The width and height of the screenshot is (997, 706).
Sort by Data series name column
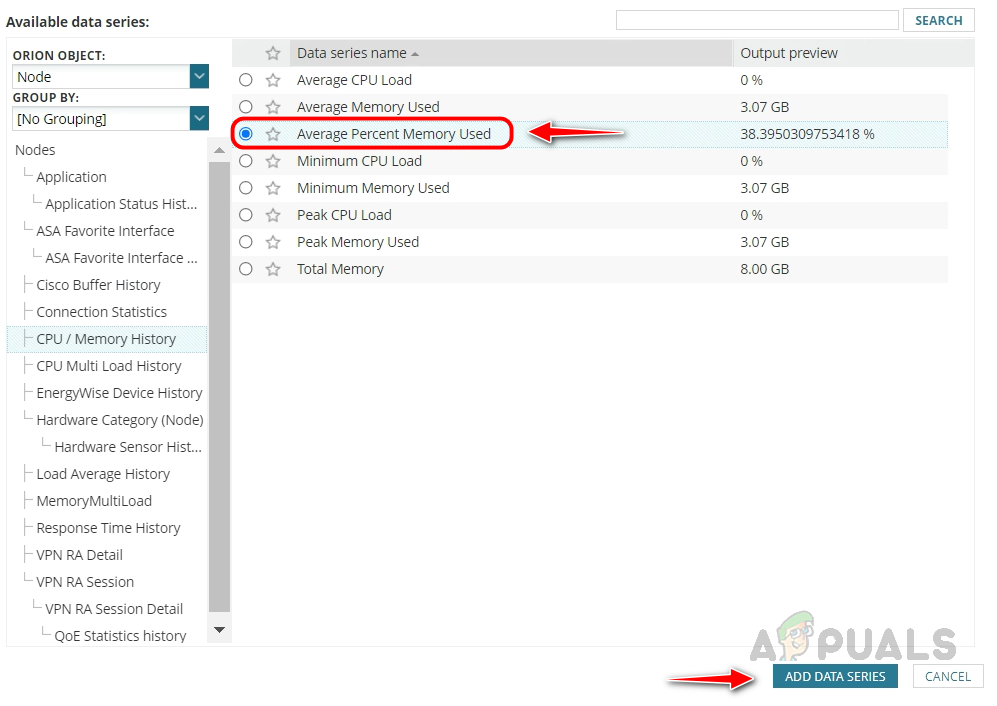click(x=511, y=53)
